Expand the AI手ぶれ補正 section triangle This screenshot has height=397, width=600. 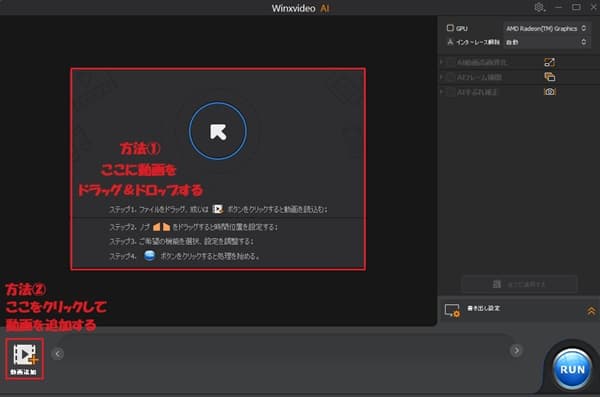point(441,92)
